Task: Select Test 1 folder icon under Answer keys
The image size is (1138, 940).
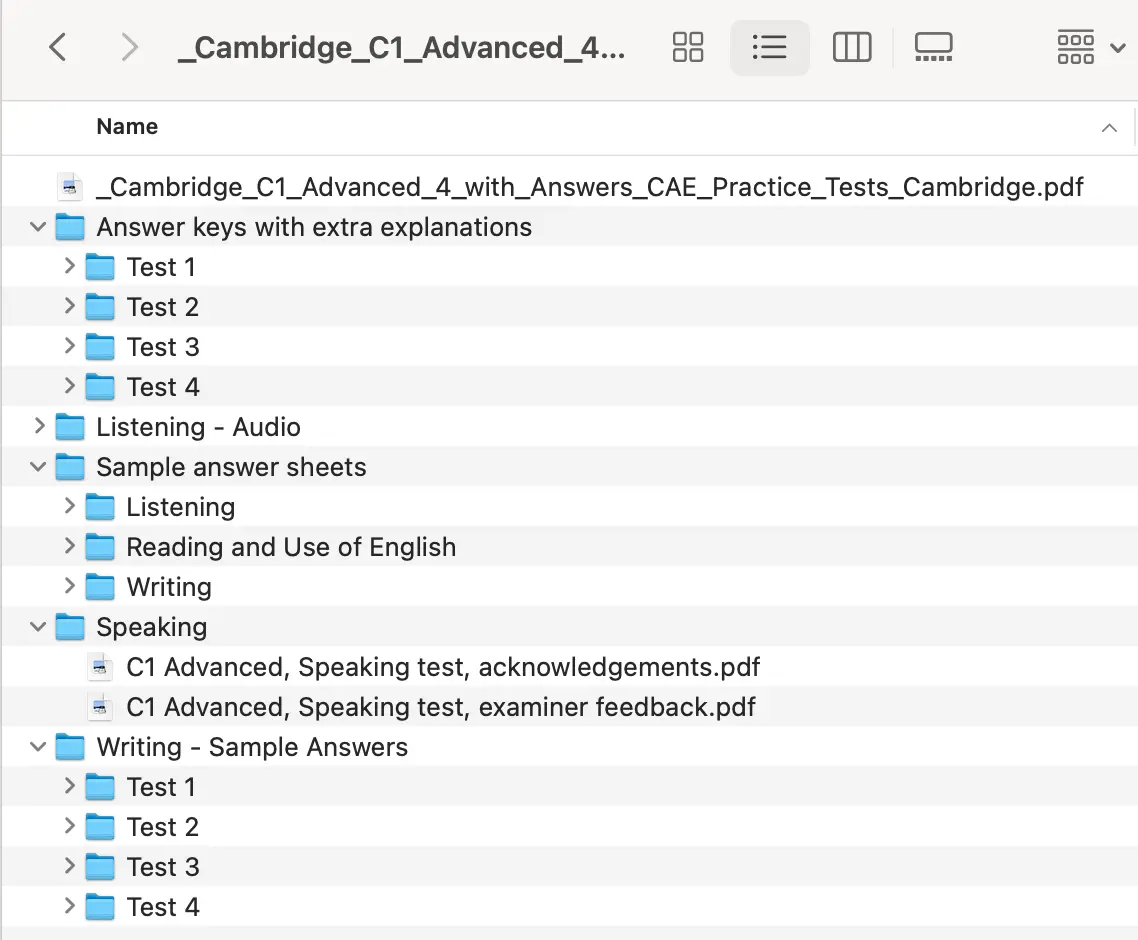Action: coord(100,266)
